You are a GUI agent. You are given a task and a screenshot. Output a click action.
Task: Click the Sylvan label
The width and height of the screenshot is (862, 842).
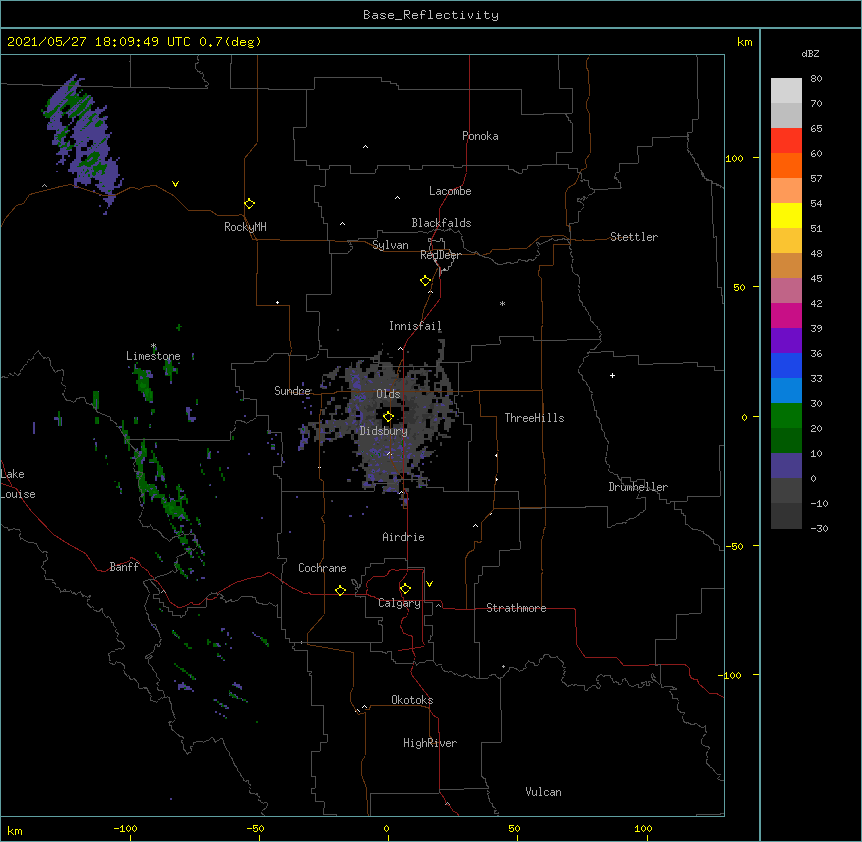[390, 245]
